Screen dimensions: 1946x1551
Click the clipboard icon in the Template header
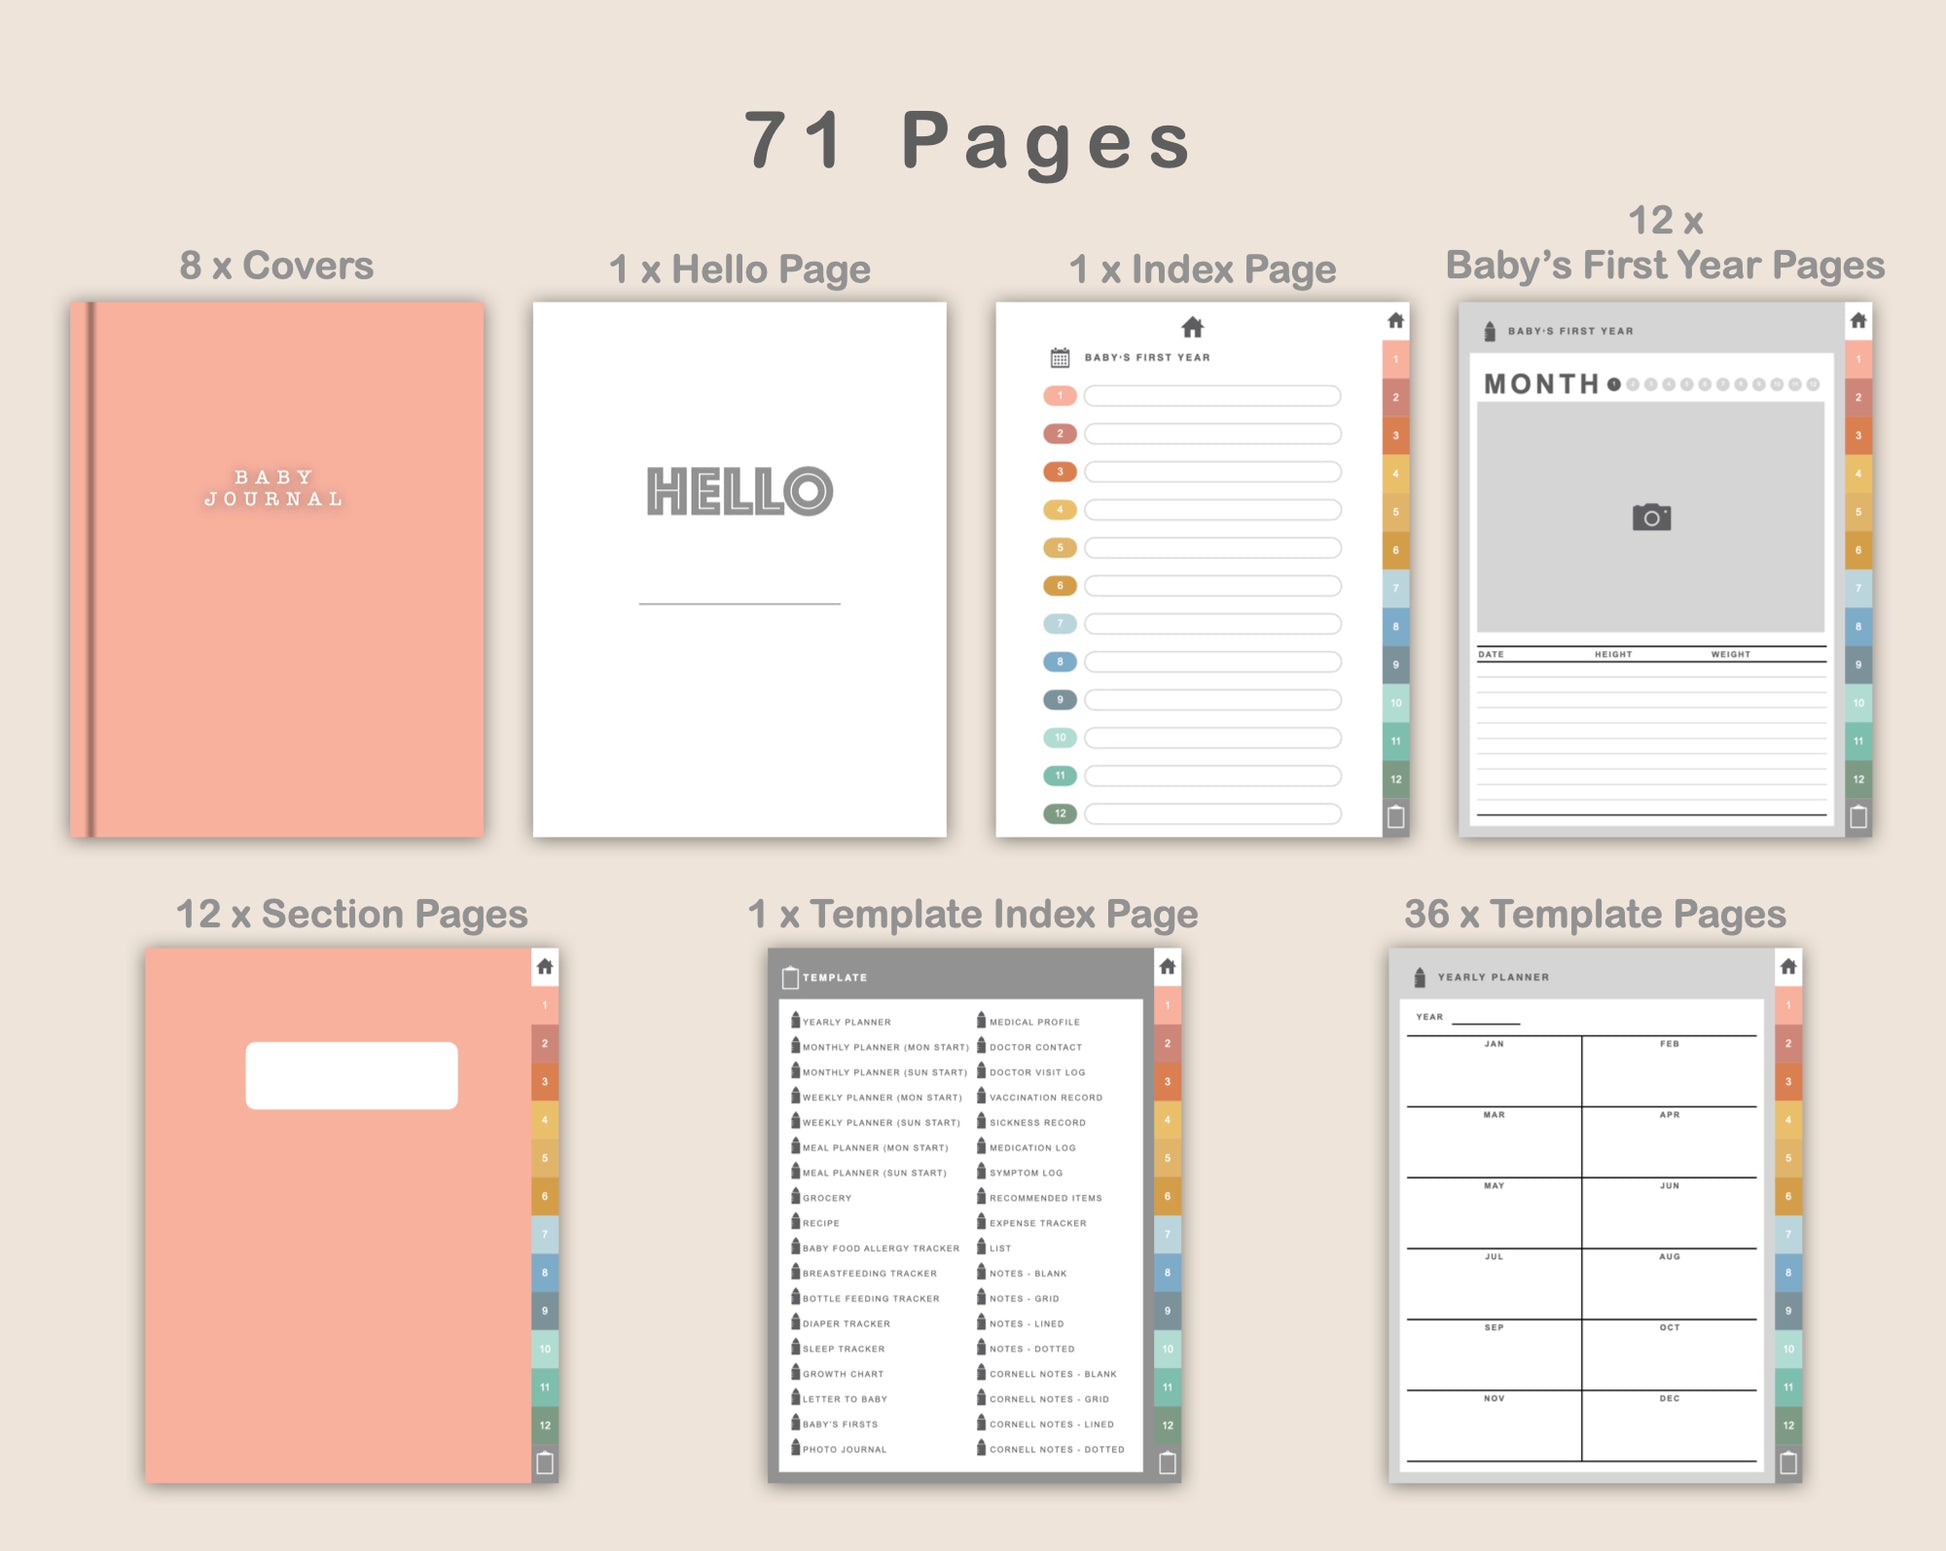(x=790, y=977)
